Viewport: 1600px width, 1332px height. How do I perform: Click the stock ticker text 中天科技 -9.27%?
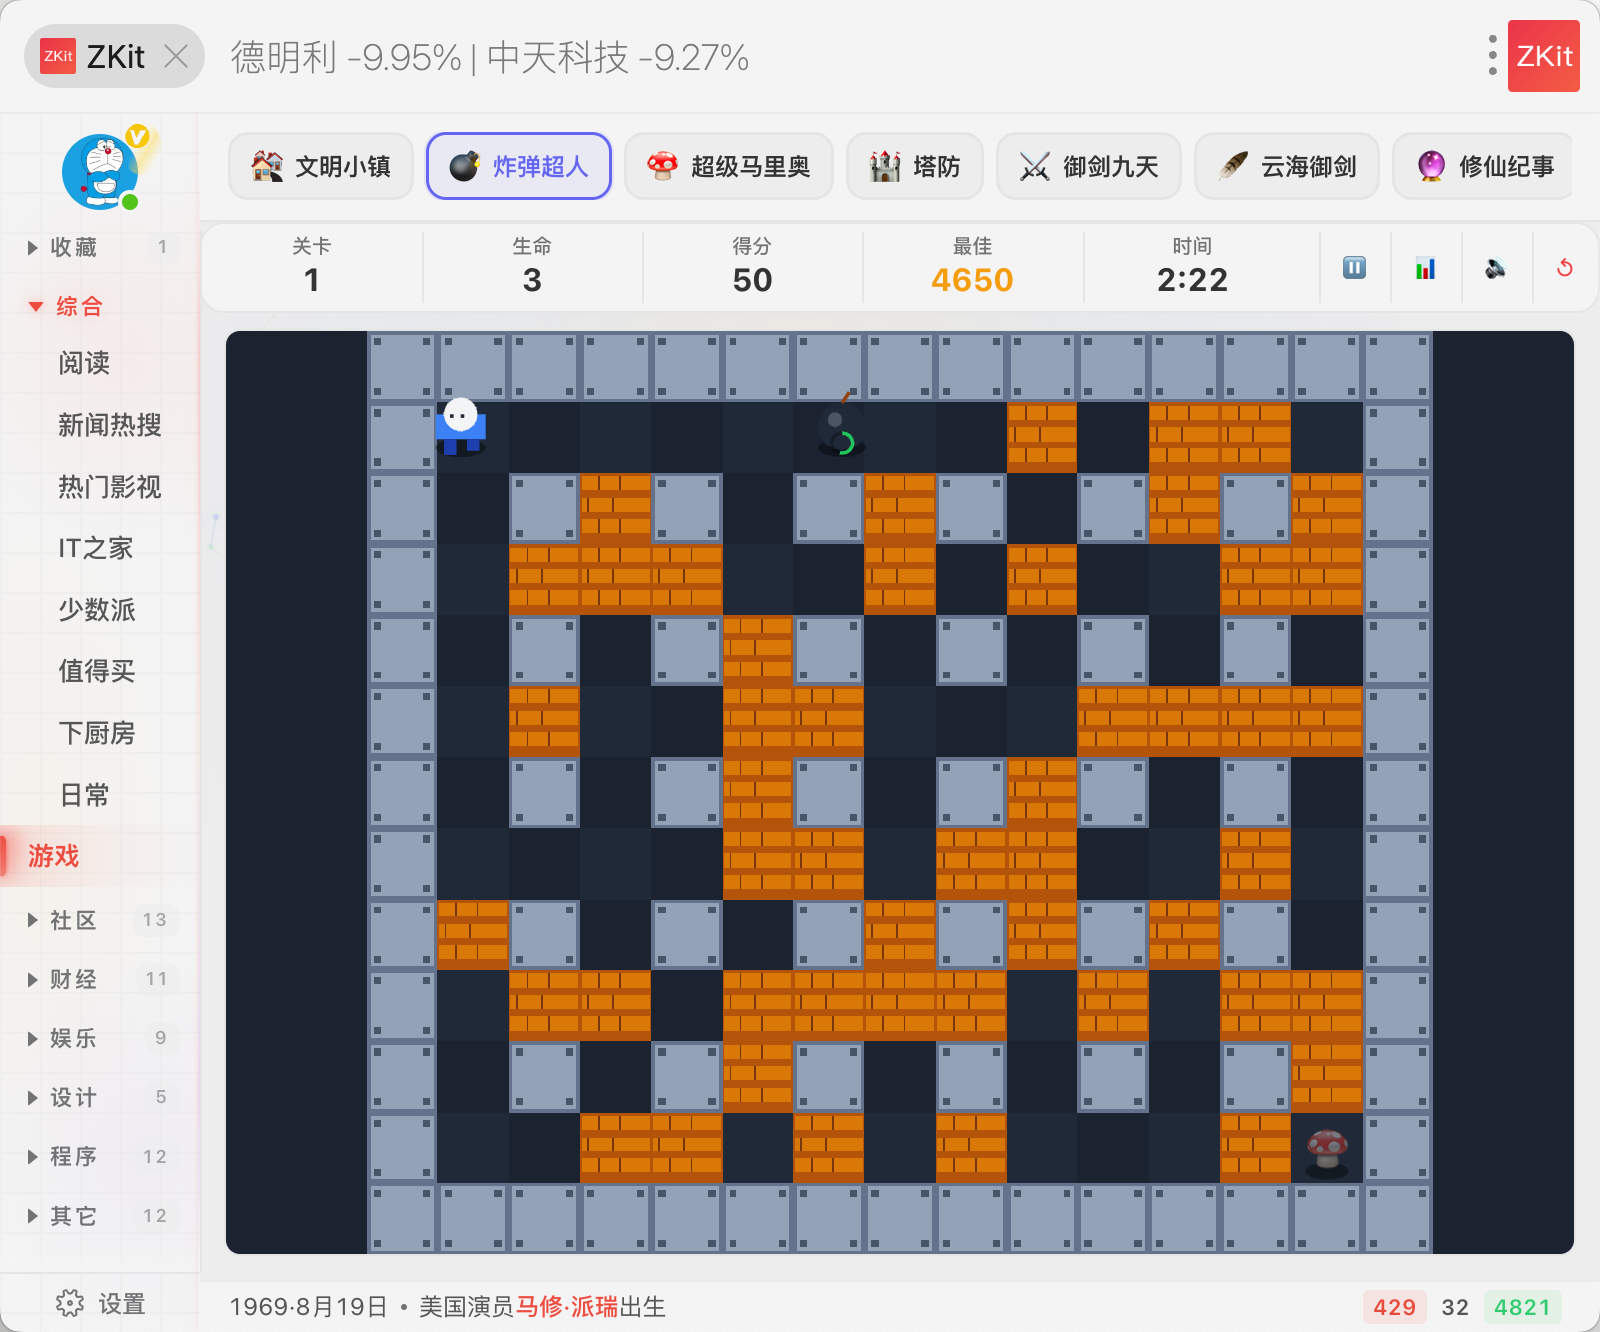618,57
